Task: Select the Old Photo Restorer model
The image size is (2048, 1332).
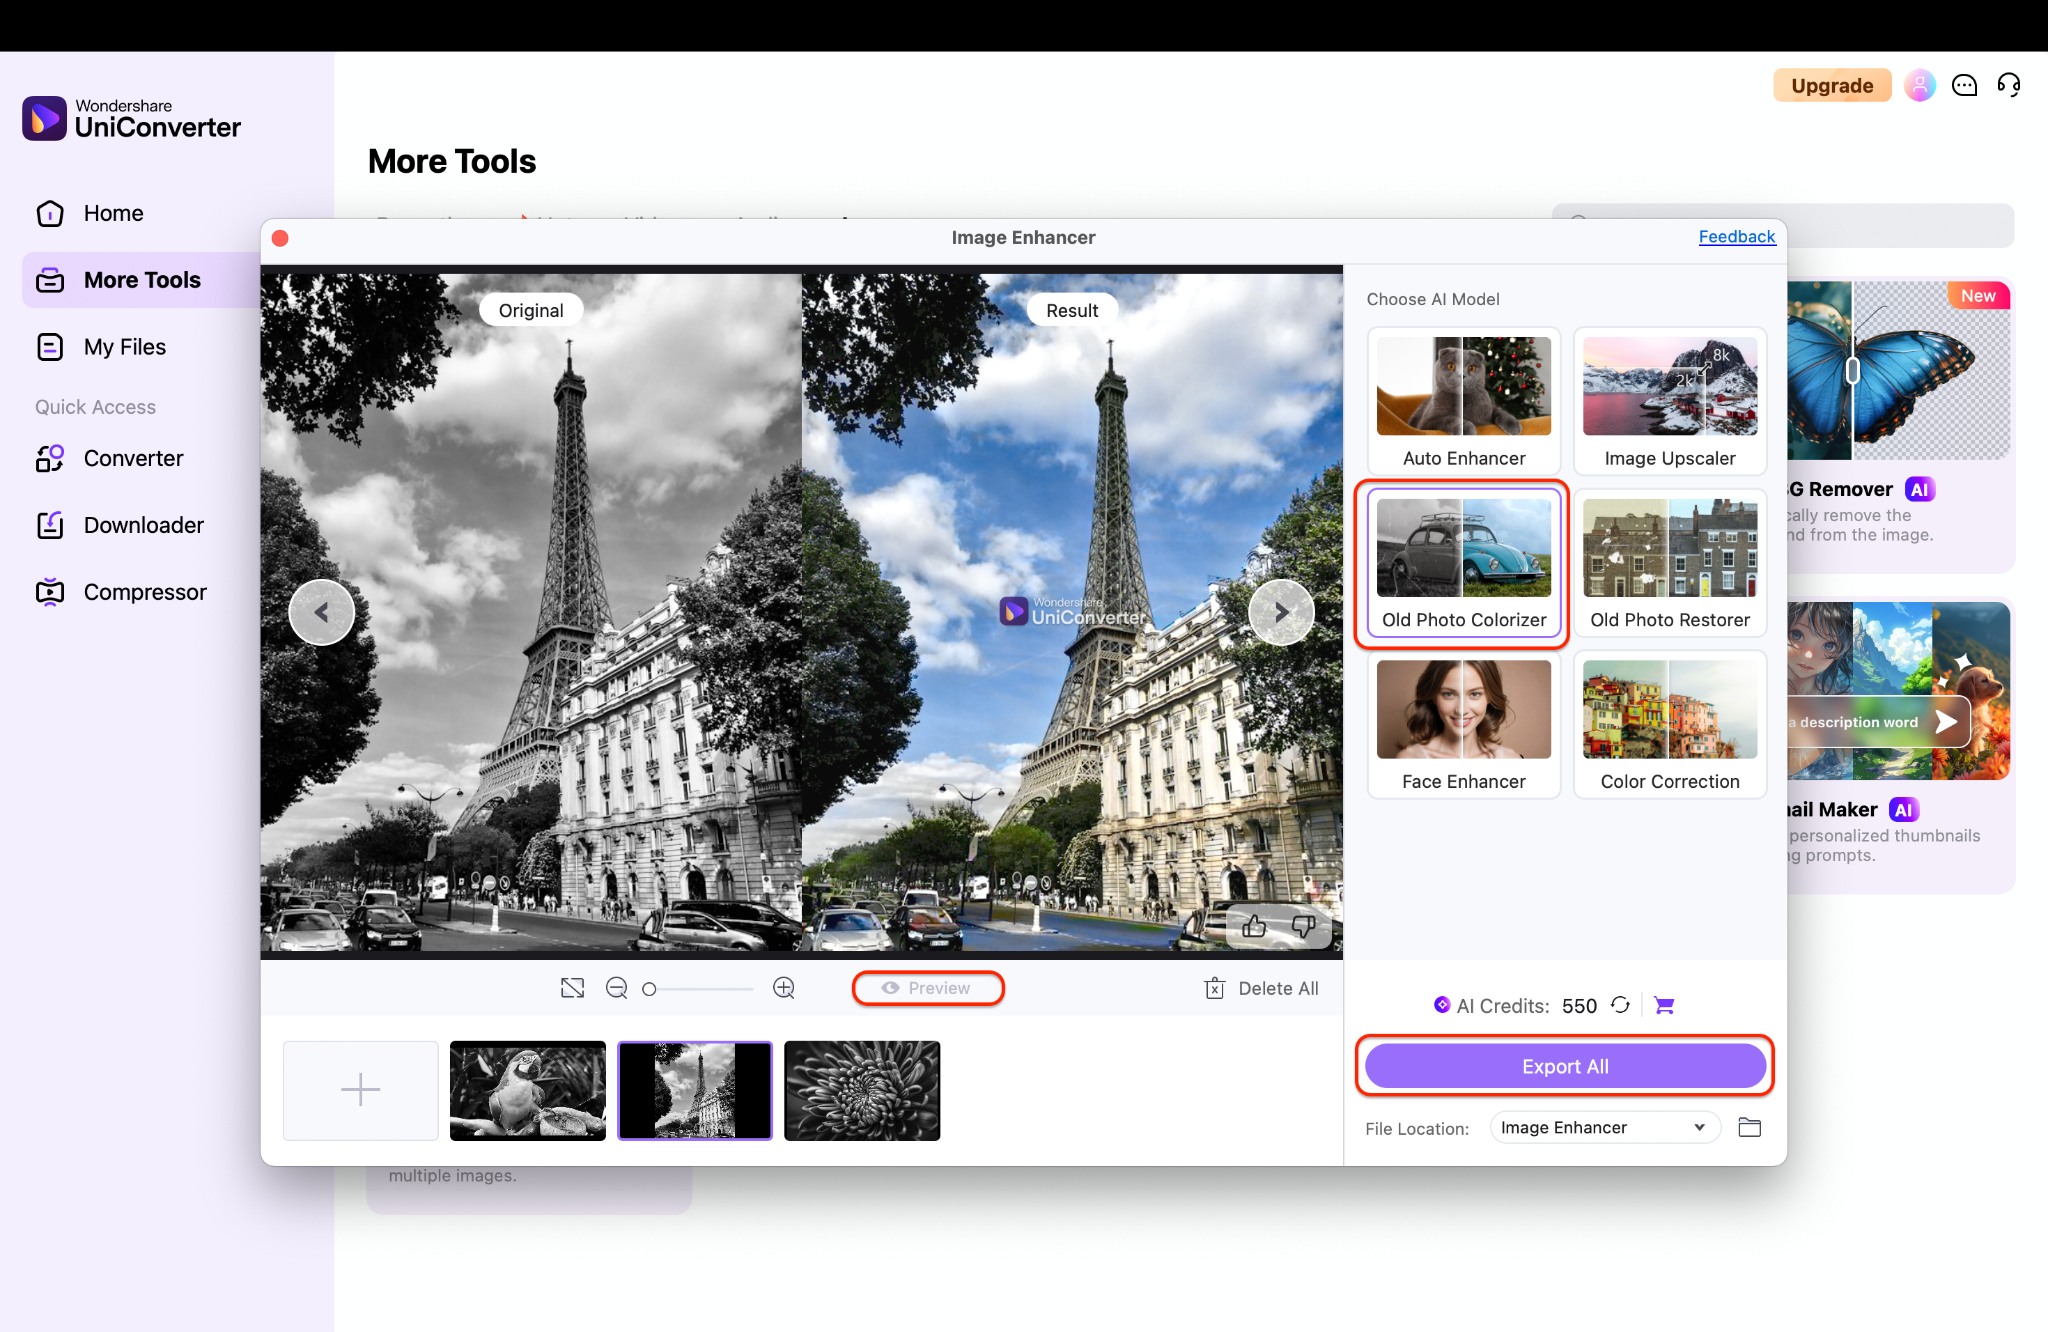Action: (x=1669, y=564)
